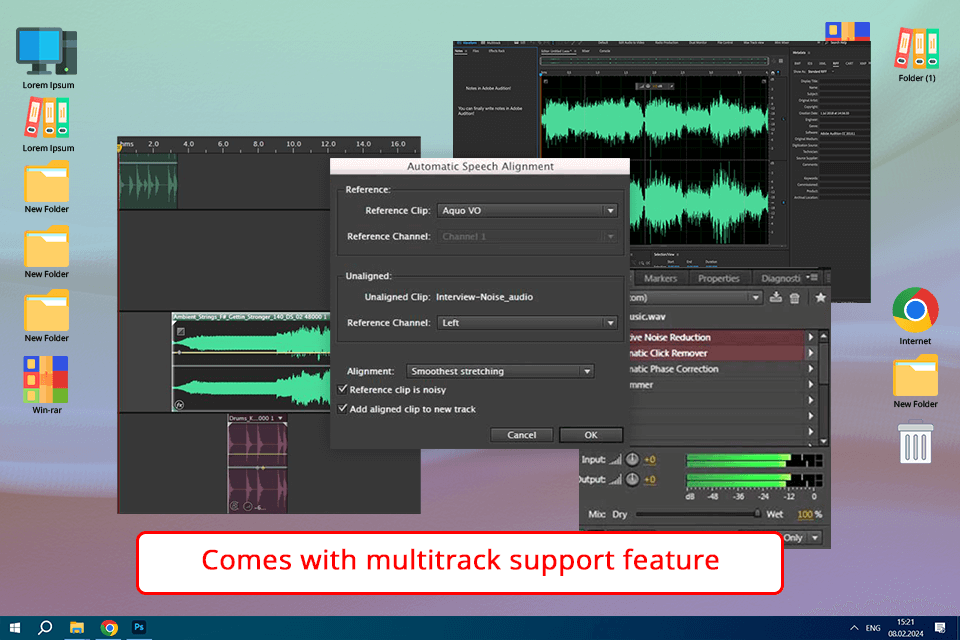Open the Win-rar desktop icon

pos(47,380)
